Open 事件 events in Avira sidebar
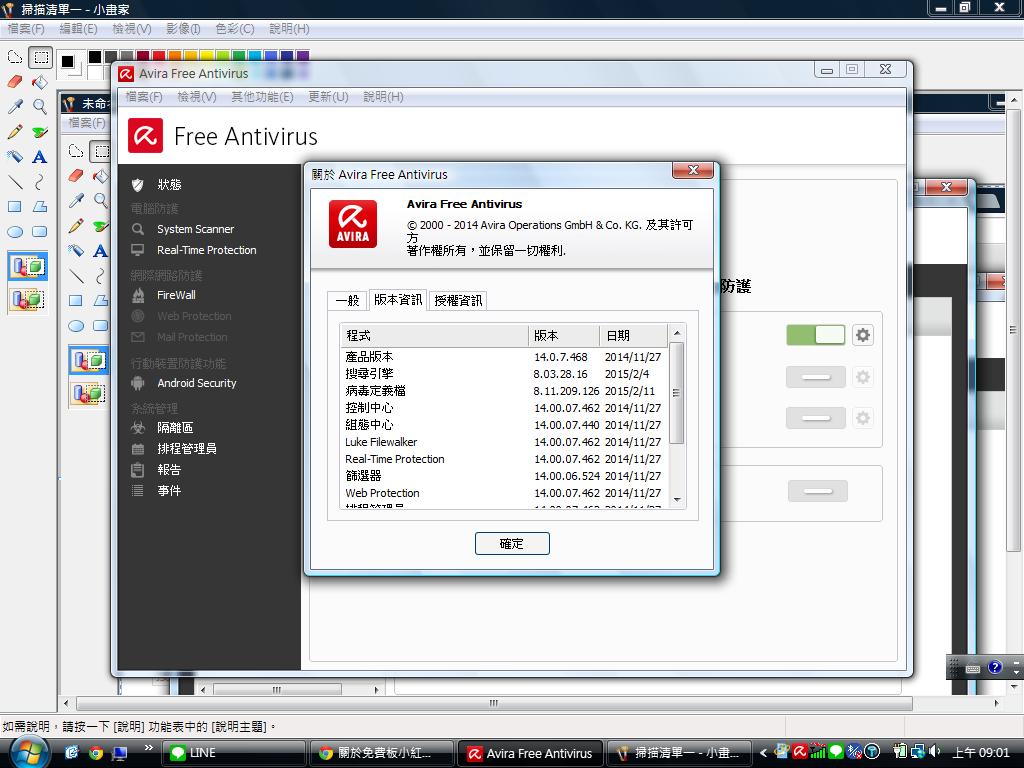 tap(168, 490)
